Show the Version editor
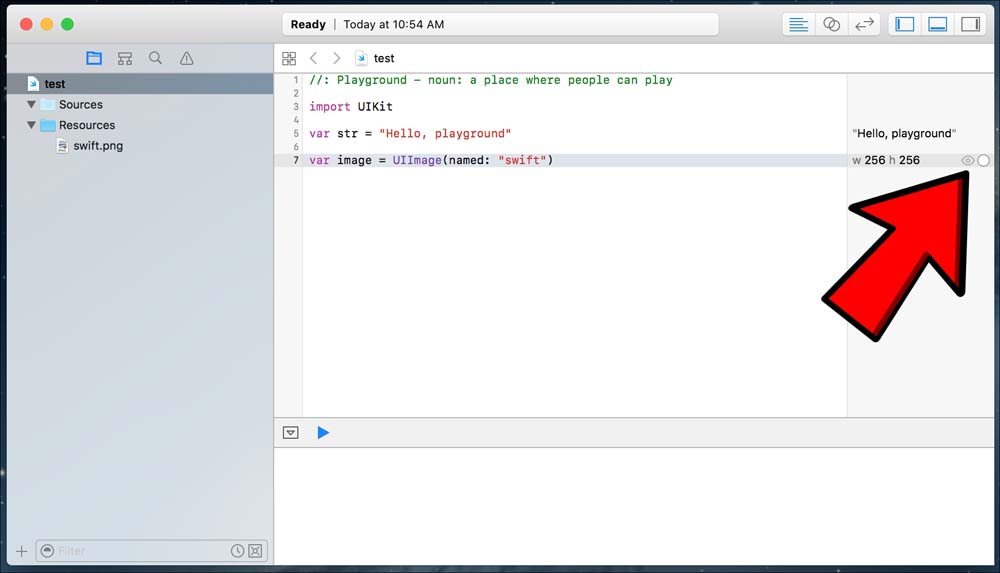This screenshot has height=573, width=1000. 864,24
